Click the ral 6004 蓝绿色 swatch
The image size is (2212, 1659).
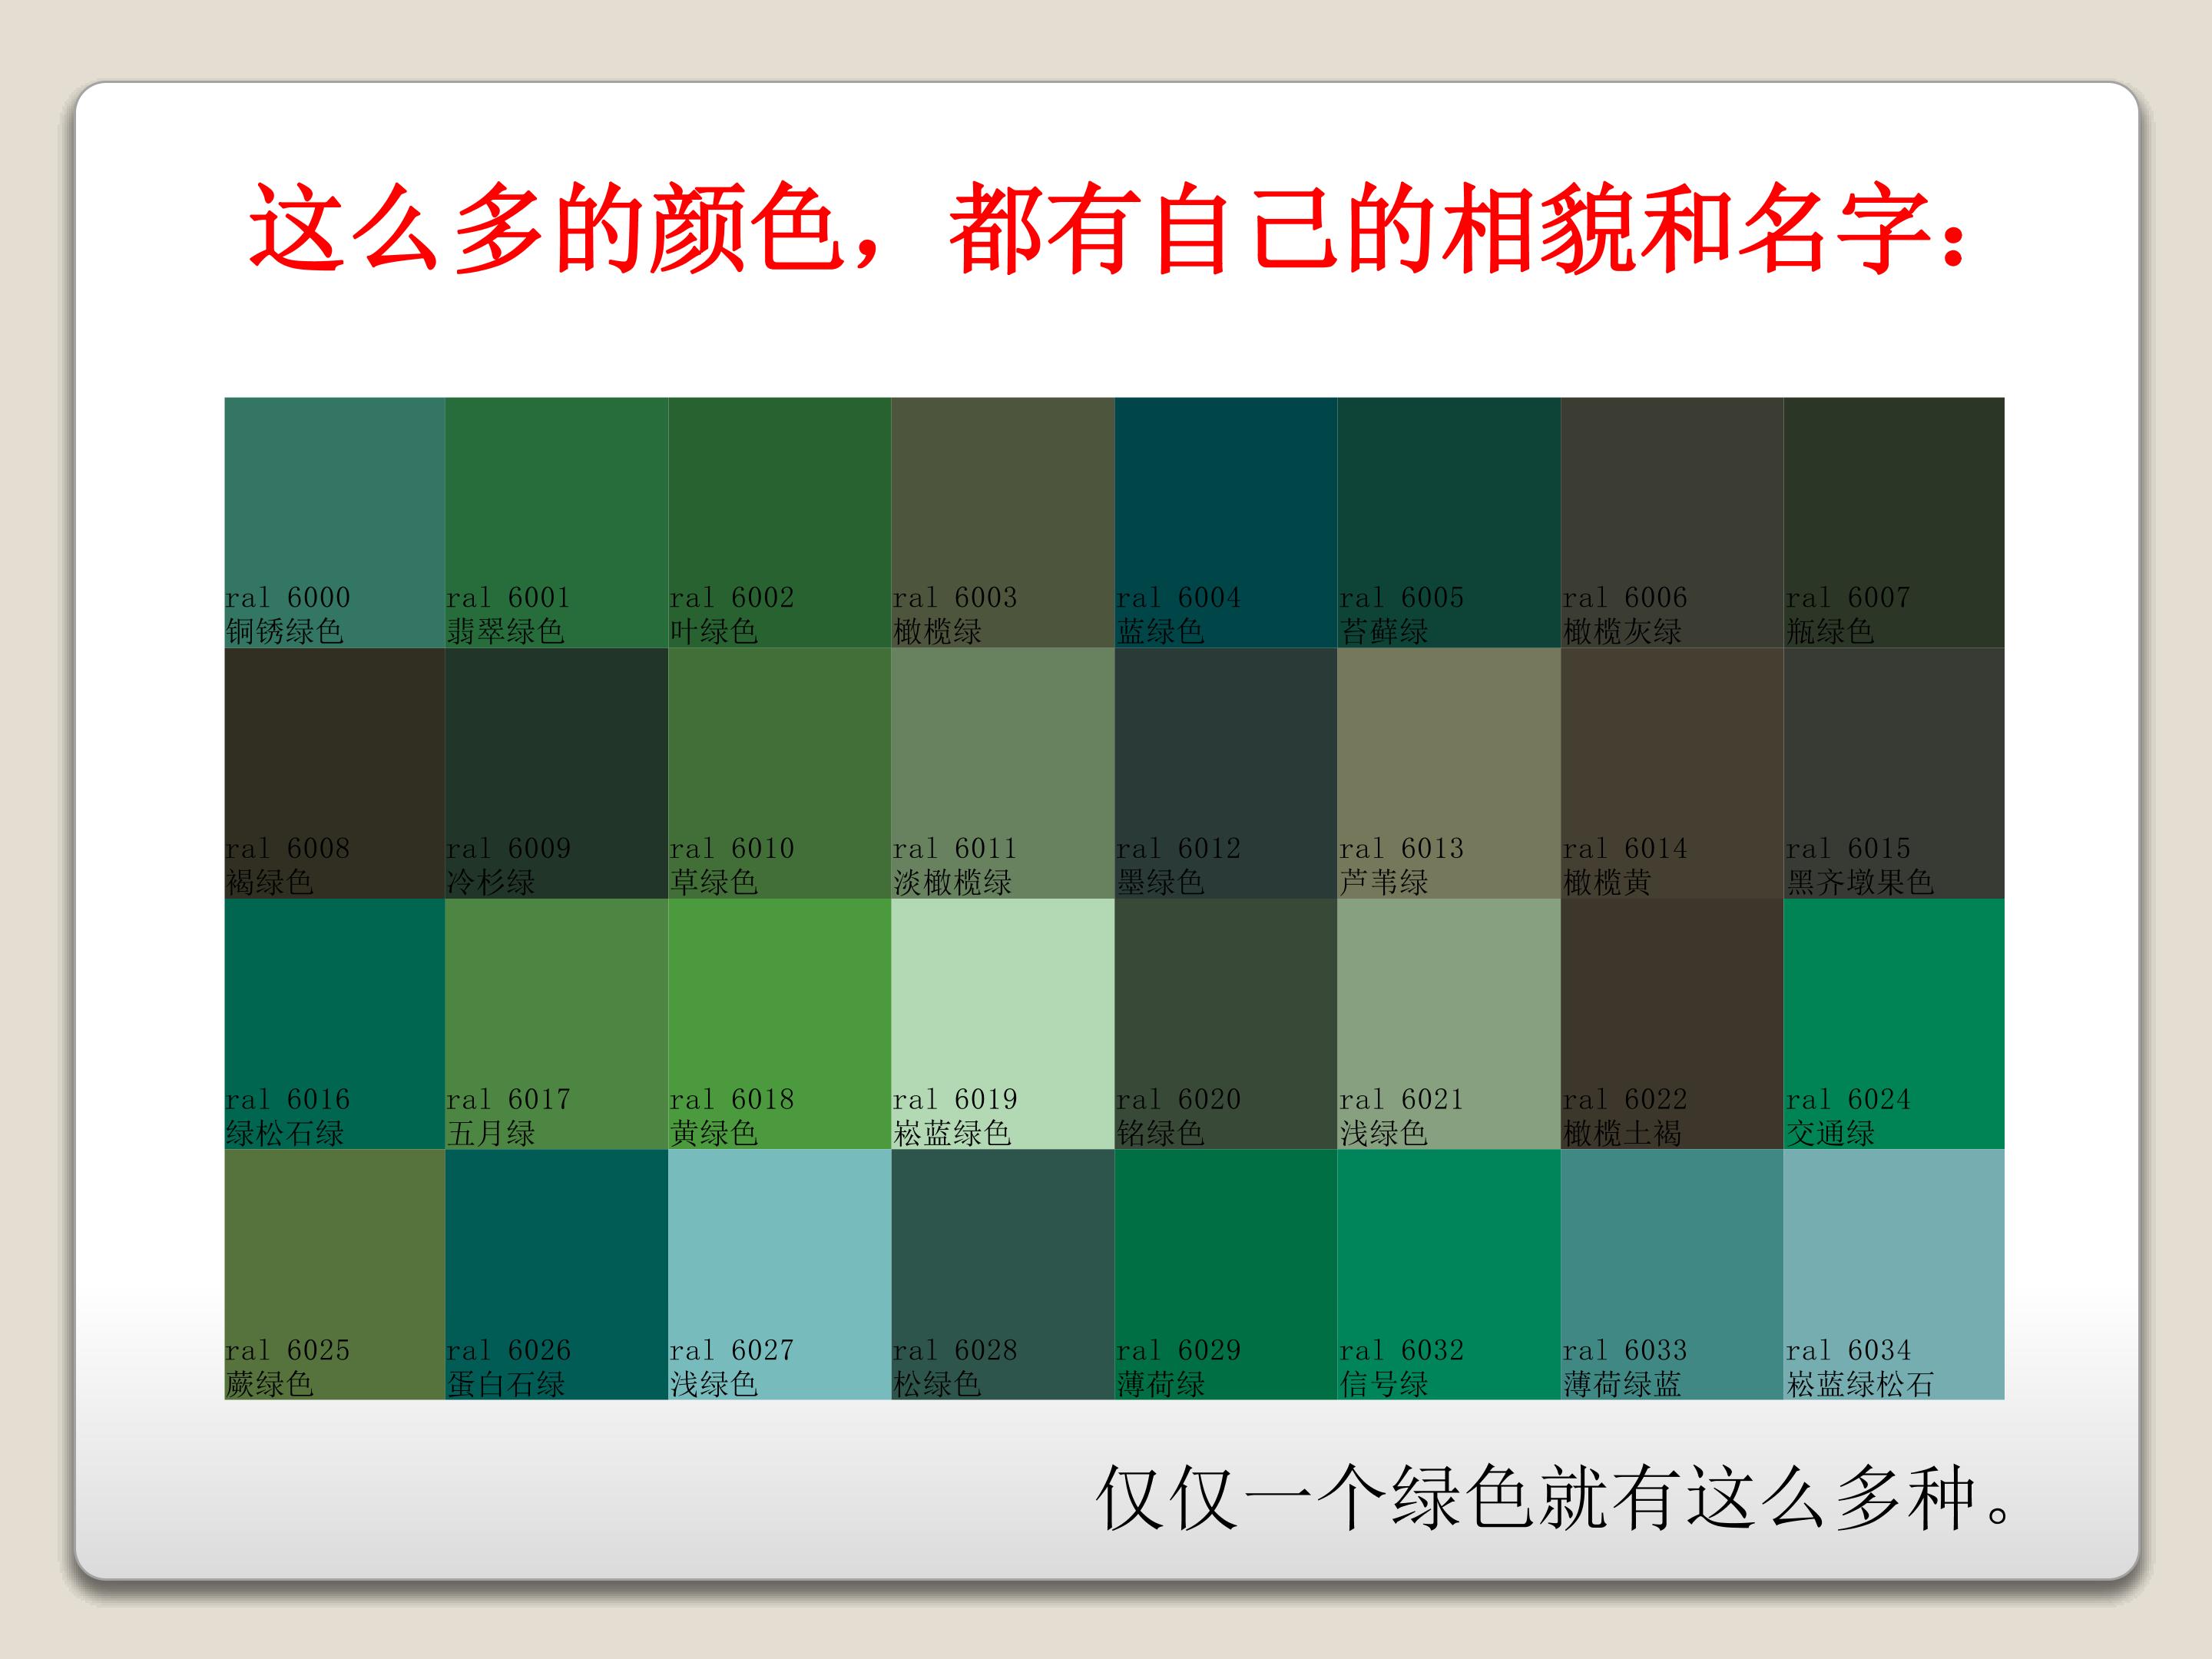point(1226,523)
